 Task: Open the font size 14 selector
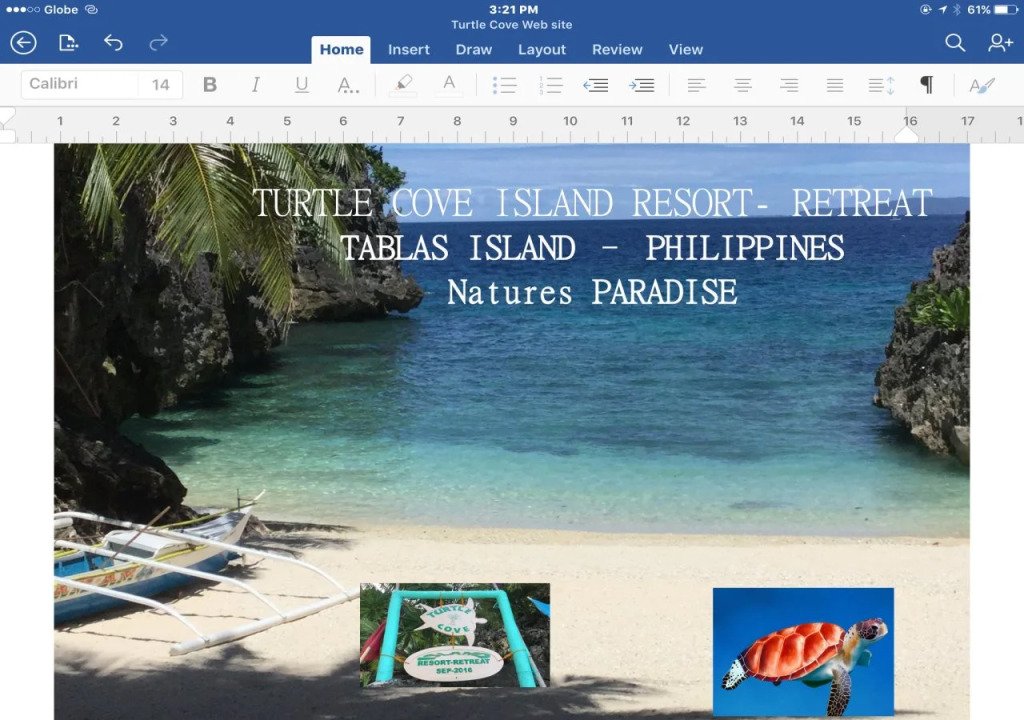click(161, 85)
